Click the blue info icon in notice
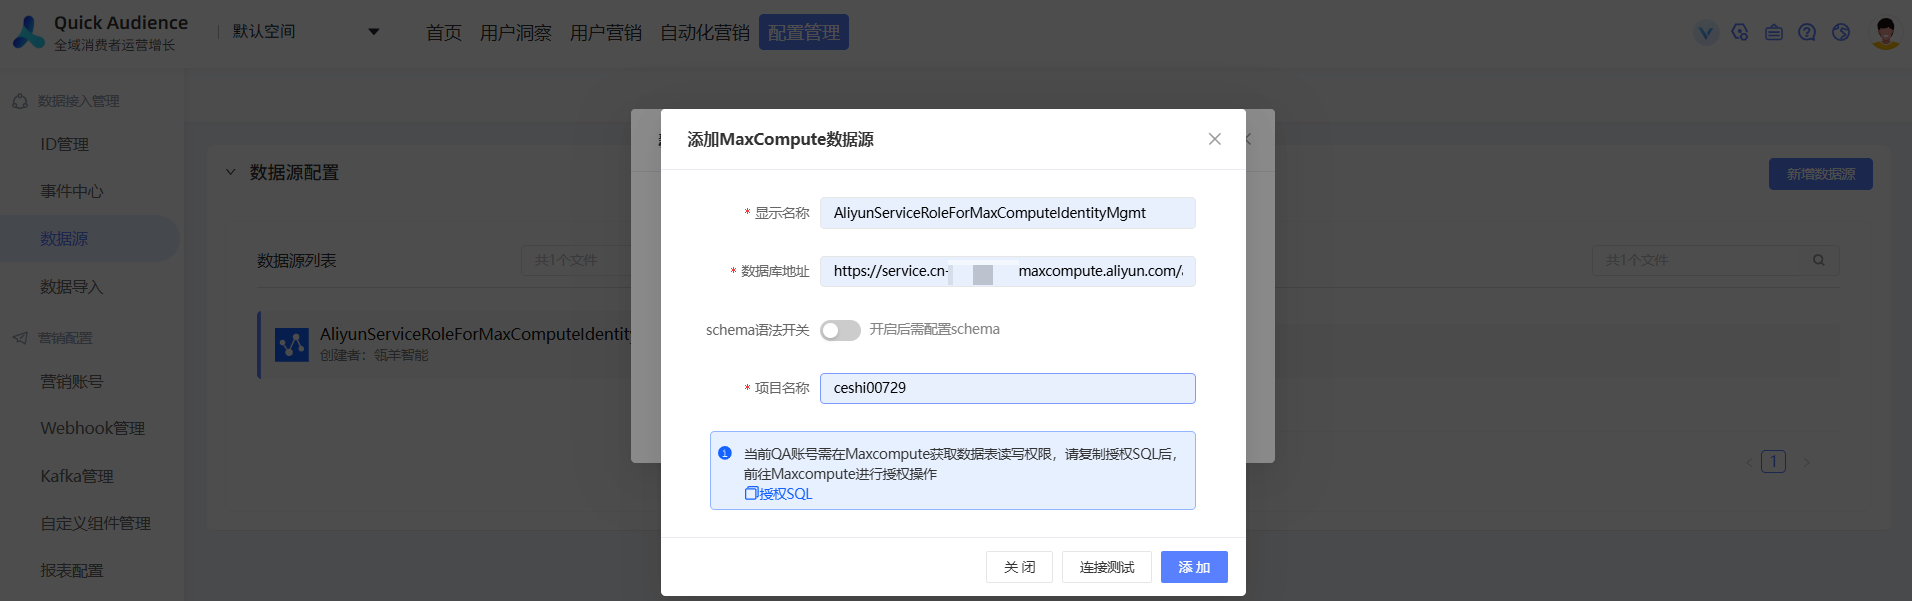The height and width of the screenshot is (601, 1912). (x=725, y=453)
